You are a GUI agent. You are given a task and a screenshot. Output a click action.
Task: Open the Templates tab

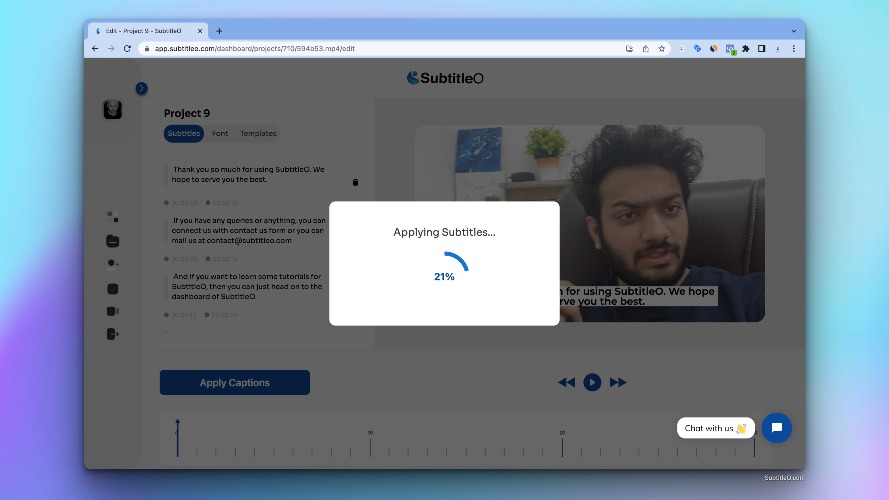coord(258,133)
